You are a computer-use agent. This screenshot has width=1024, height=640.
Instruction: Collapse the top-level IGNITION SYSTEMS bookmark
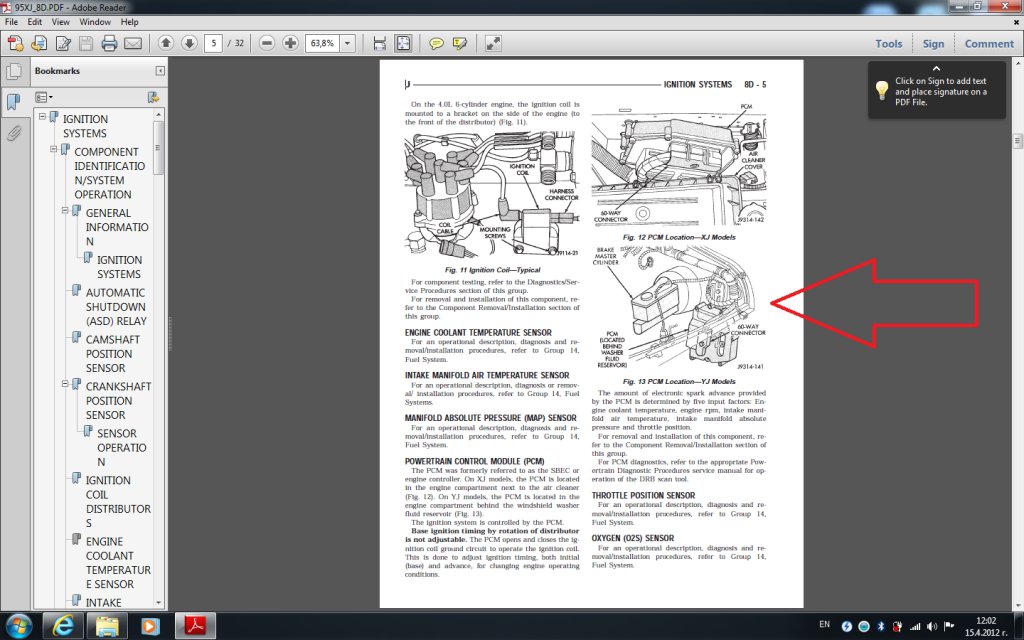[x=43, y=119]
